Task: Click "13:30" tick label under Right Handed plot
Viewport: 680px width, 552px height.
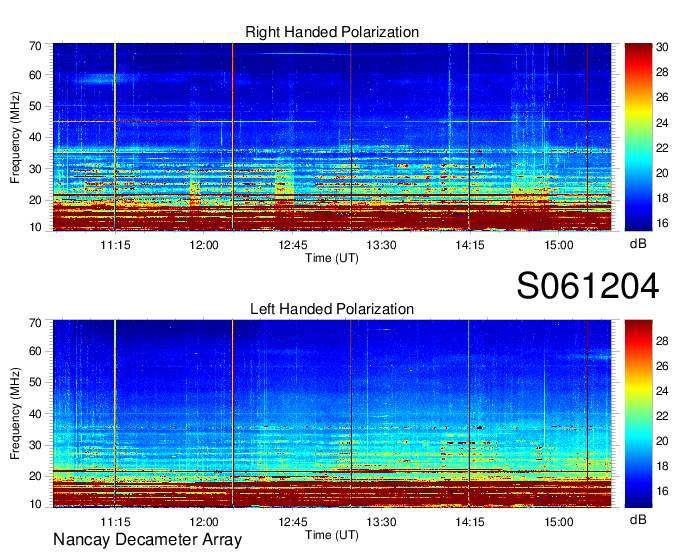Action: pos(381,245)
